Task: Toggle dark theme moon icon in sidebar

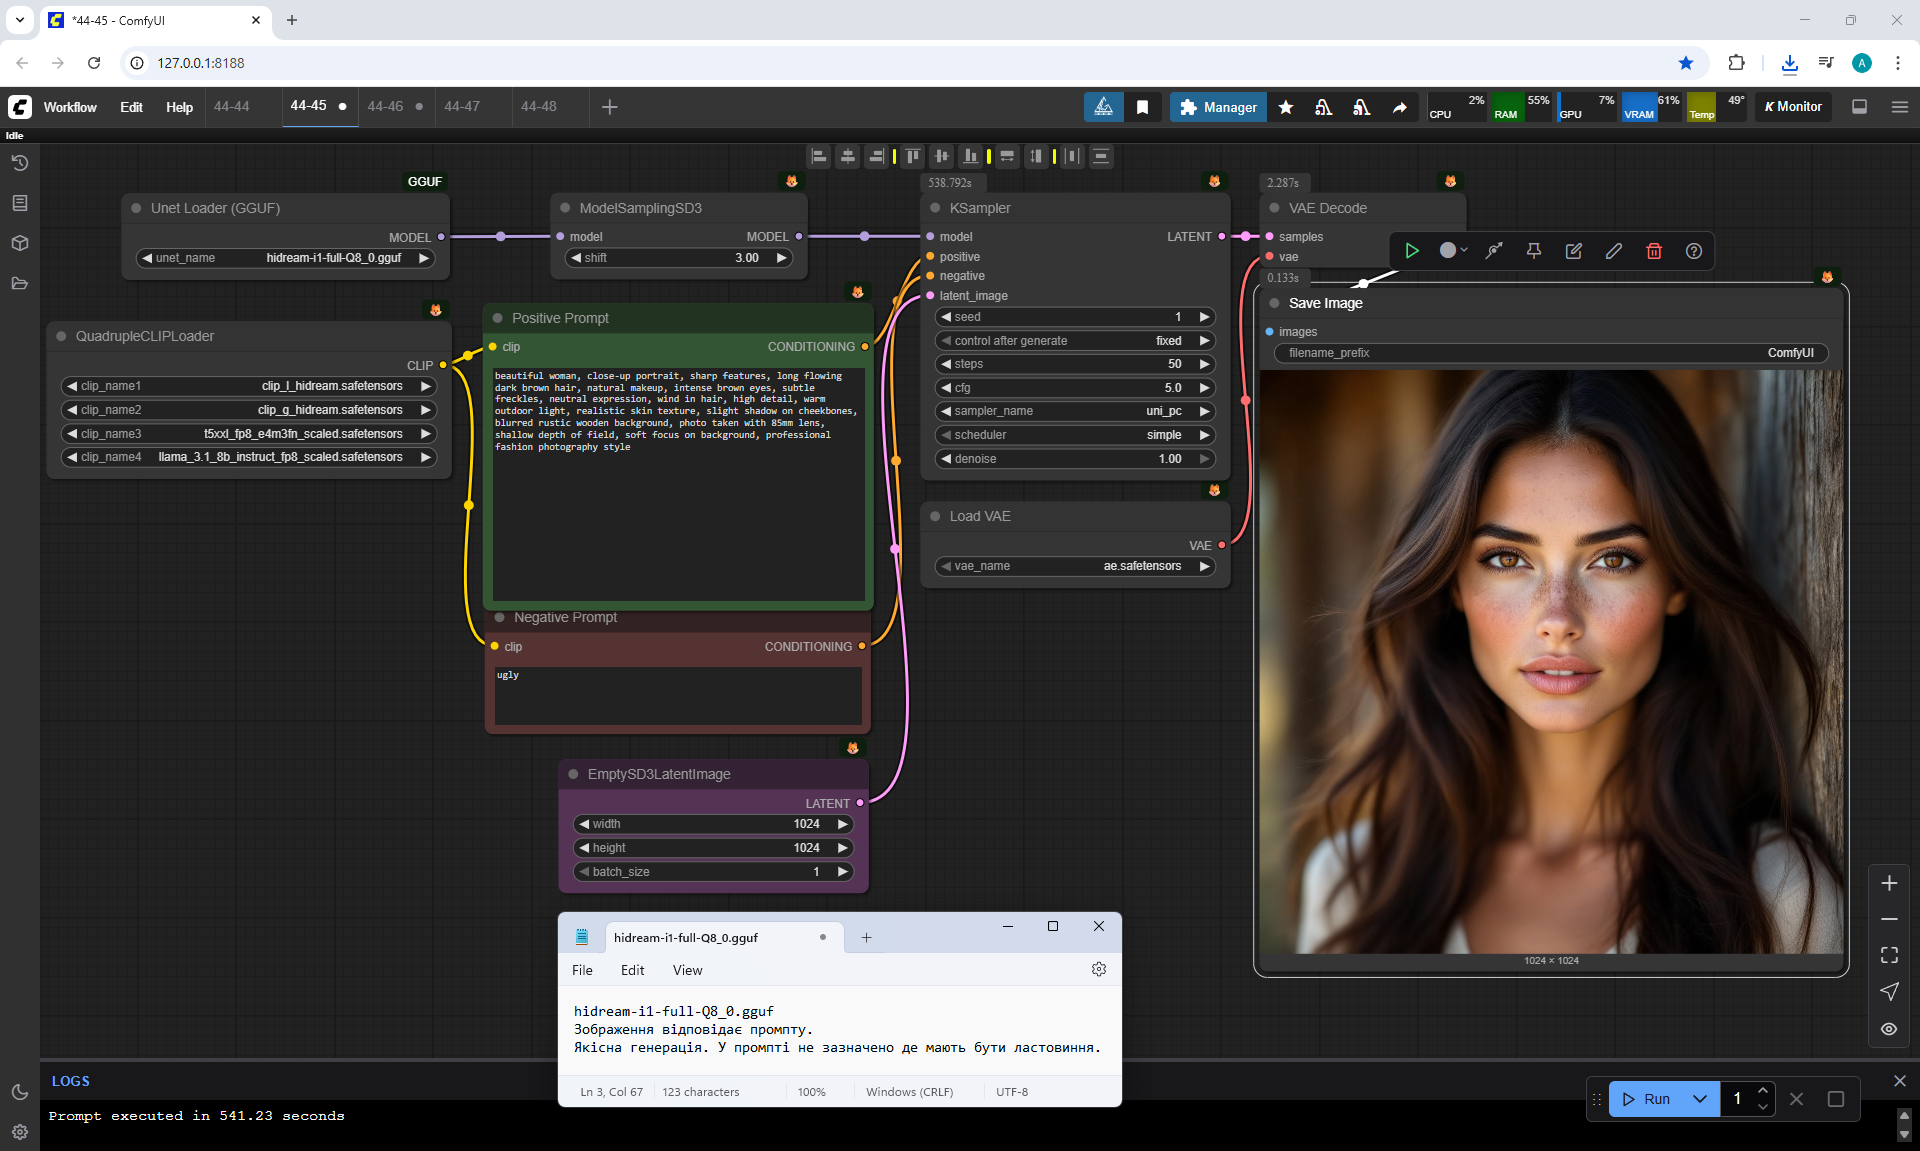Action: (x=19, y=1092)
